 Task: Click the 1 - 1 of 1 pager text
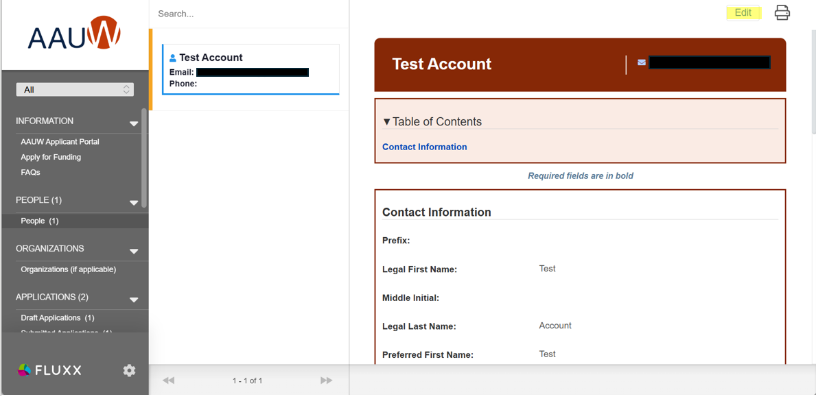click(247, 381)
